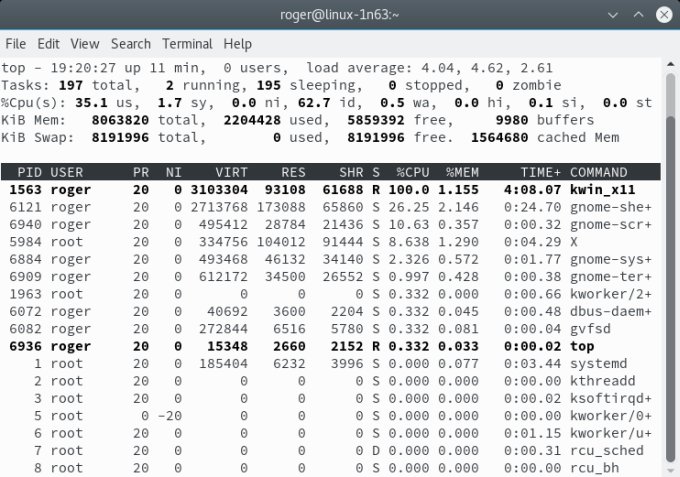Click the COMMAND column header

point(598,172)
